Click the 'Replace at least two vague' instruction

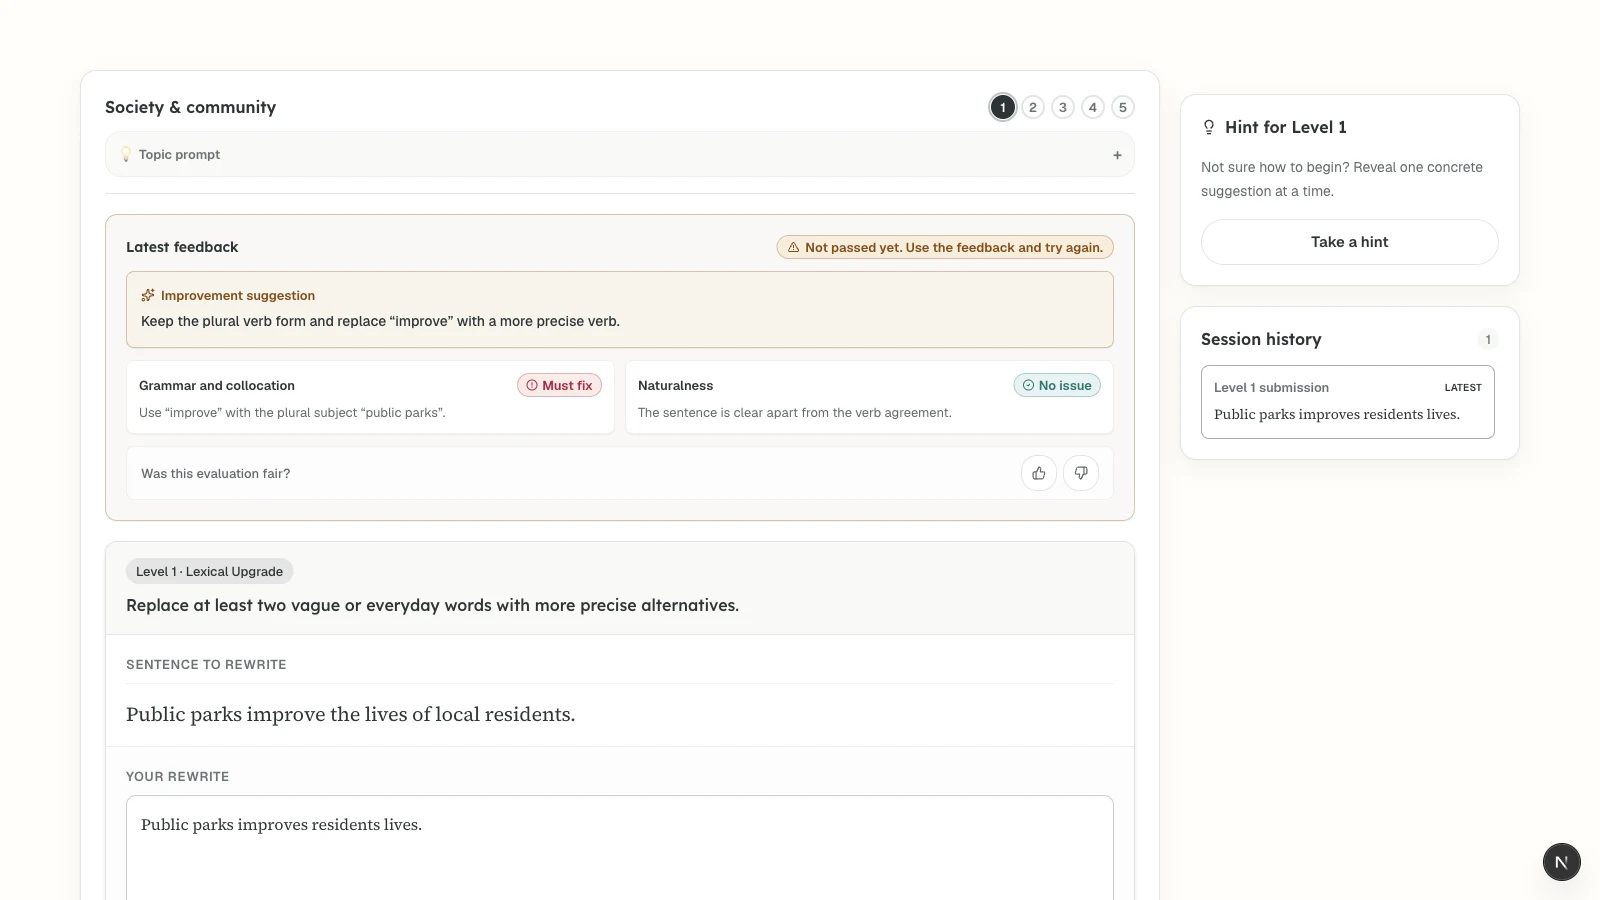[x=432, y=605]
